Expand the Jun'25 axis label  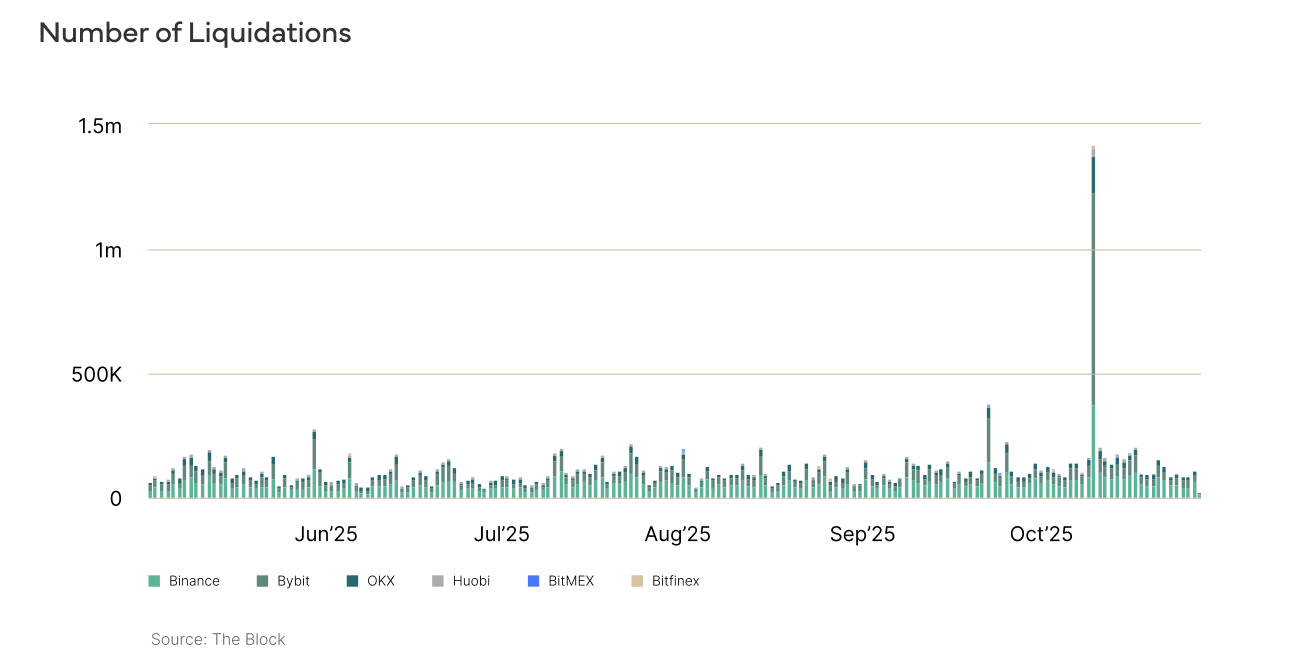(326, 534)
